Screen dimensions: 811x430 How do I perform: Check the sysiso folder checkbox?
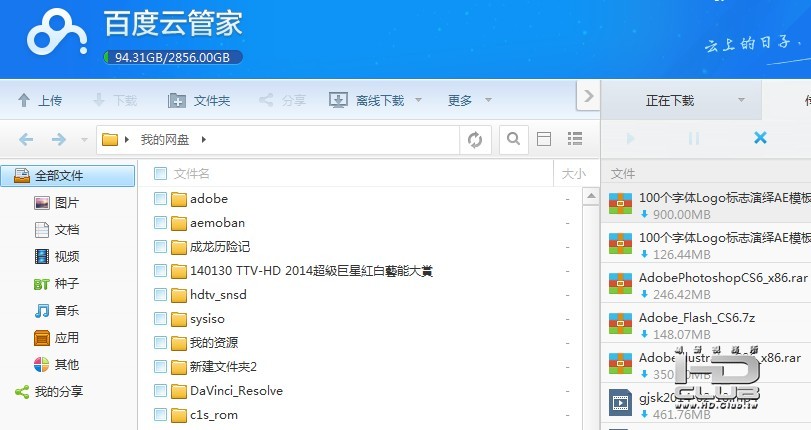pos(160,319)
